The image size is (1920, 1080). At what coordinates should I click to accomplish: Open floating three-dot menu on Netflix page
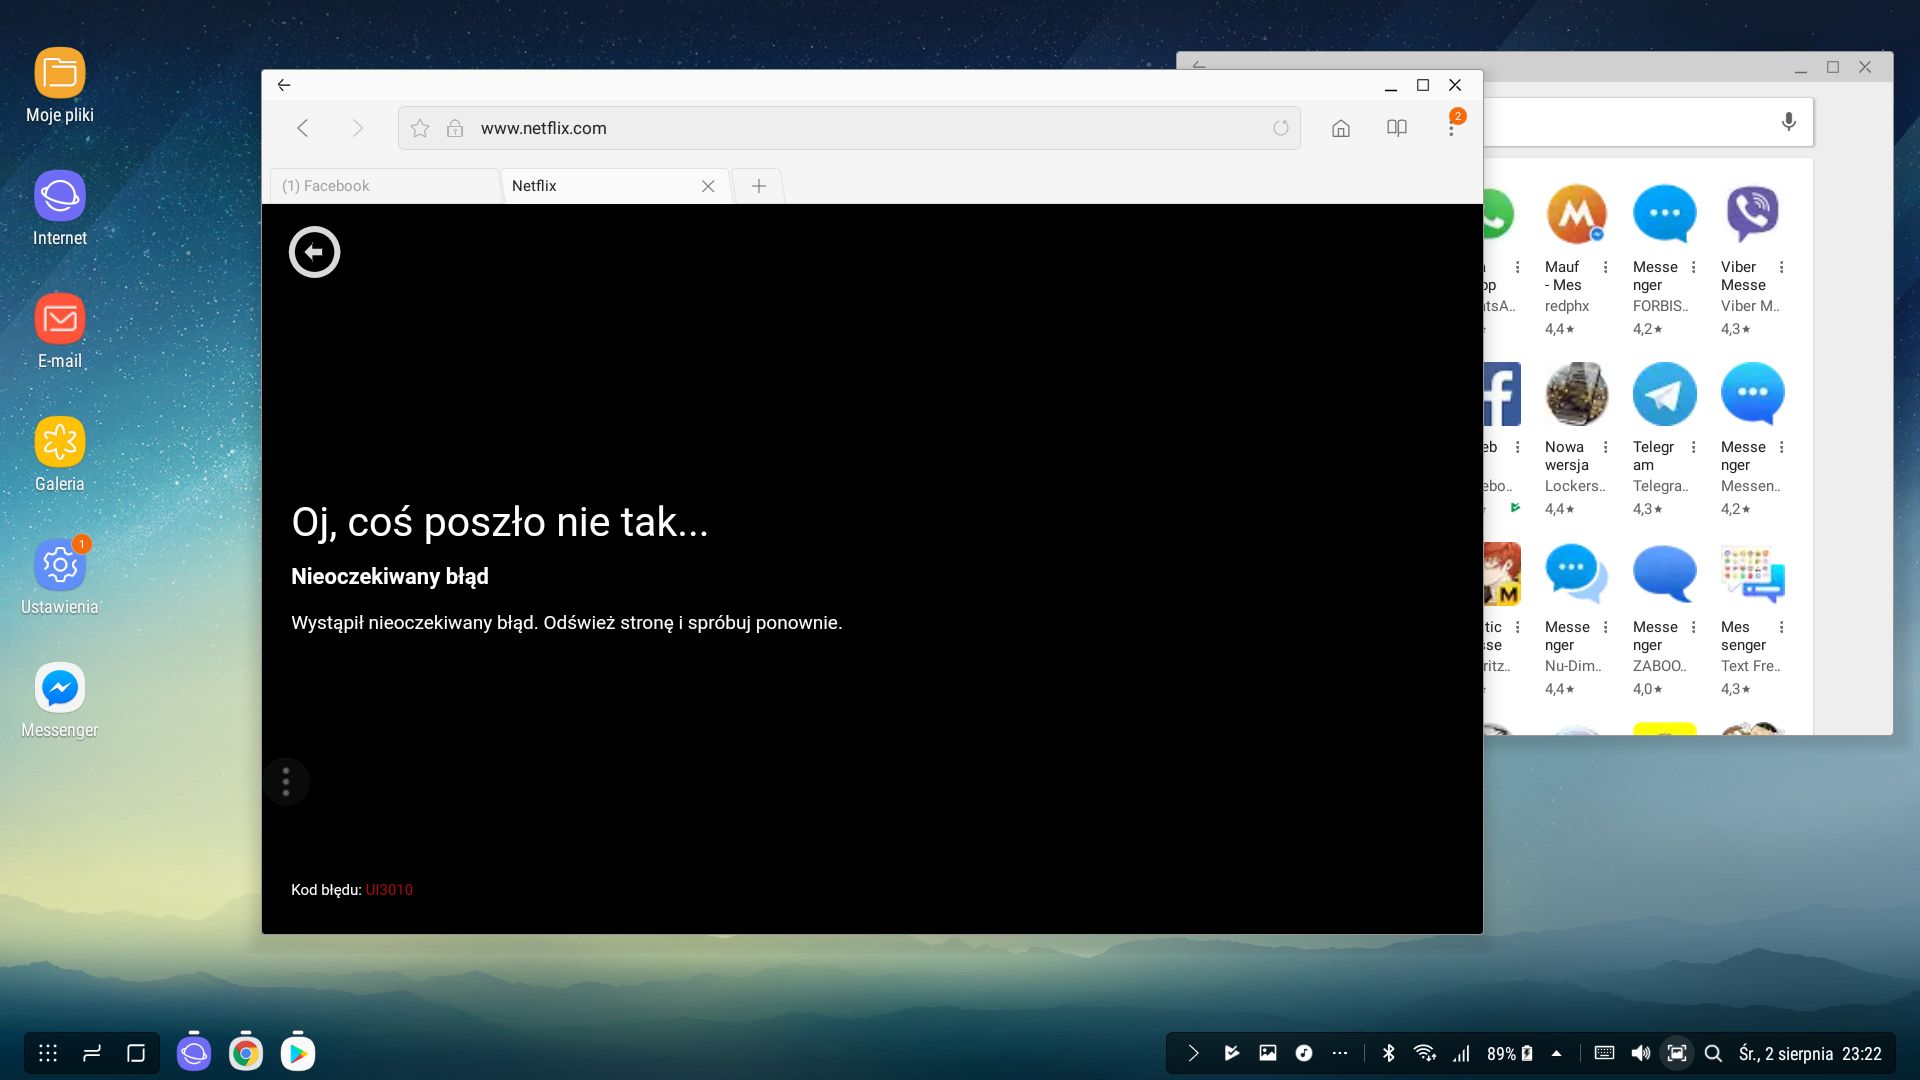(x=286, y=781)
